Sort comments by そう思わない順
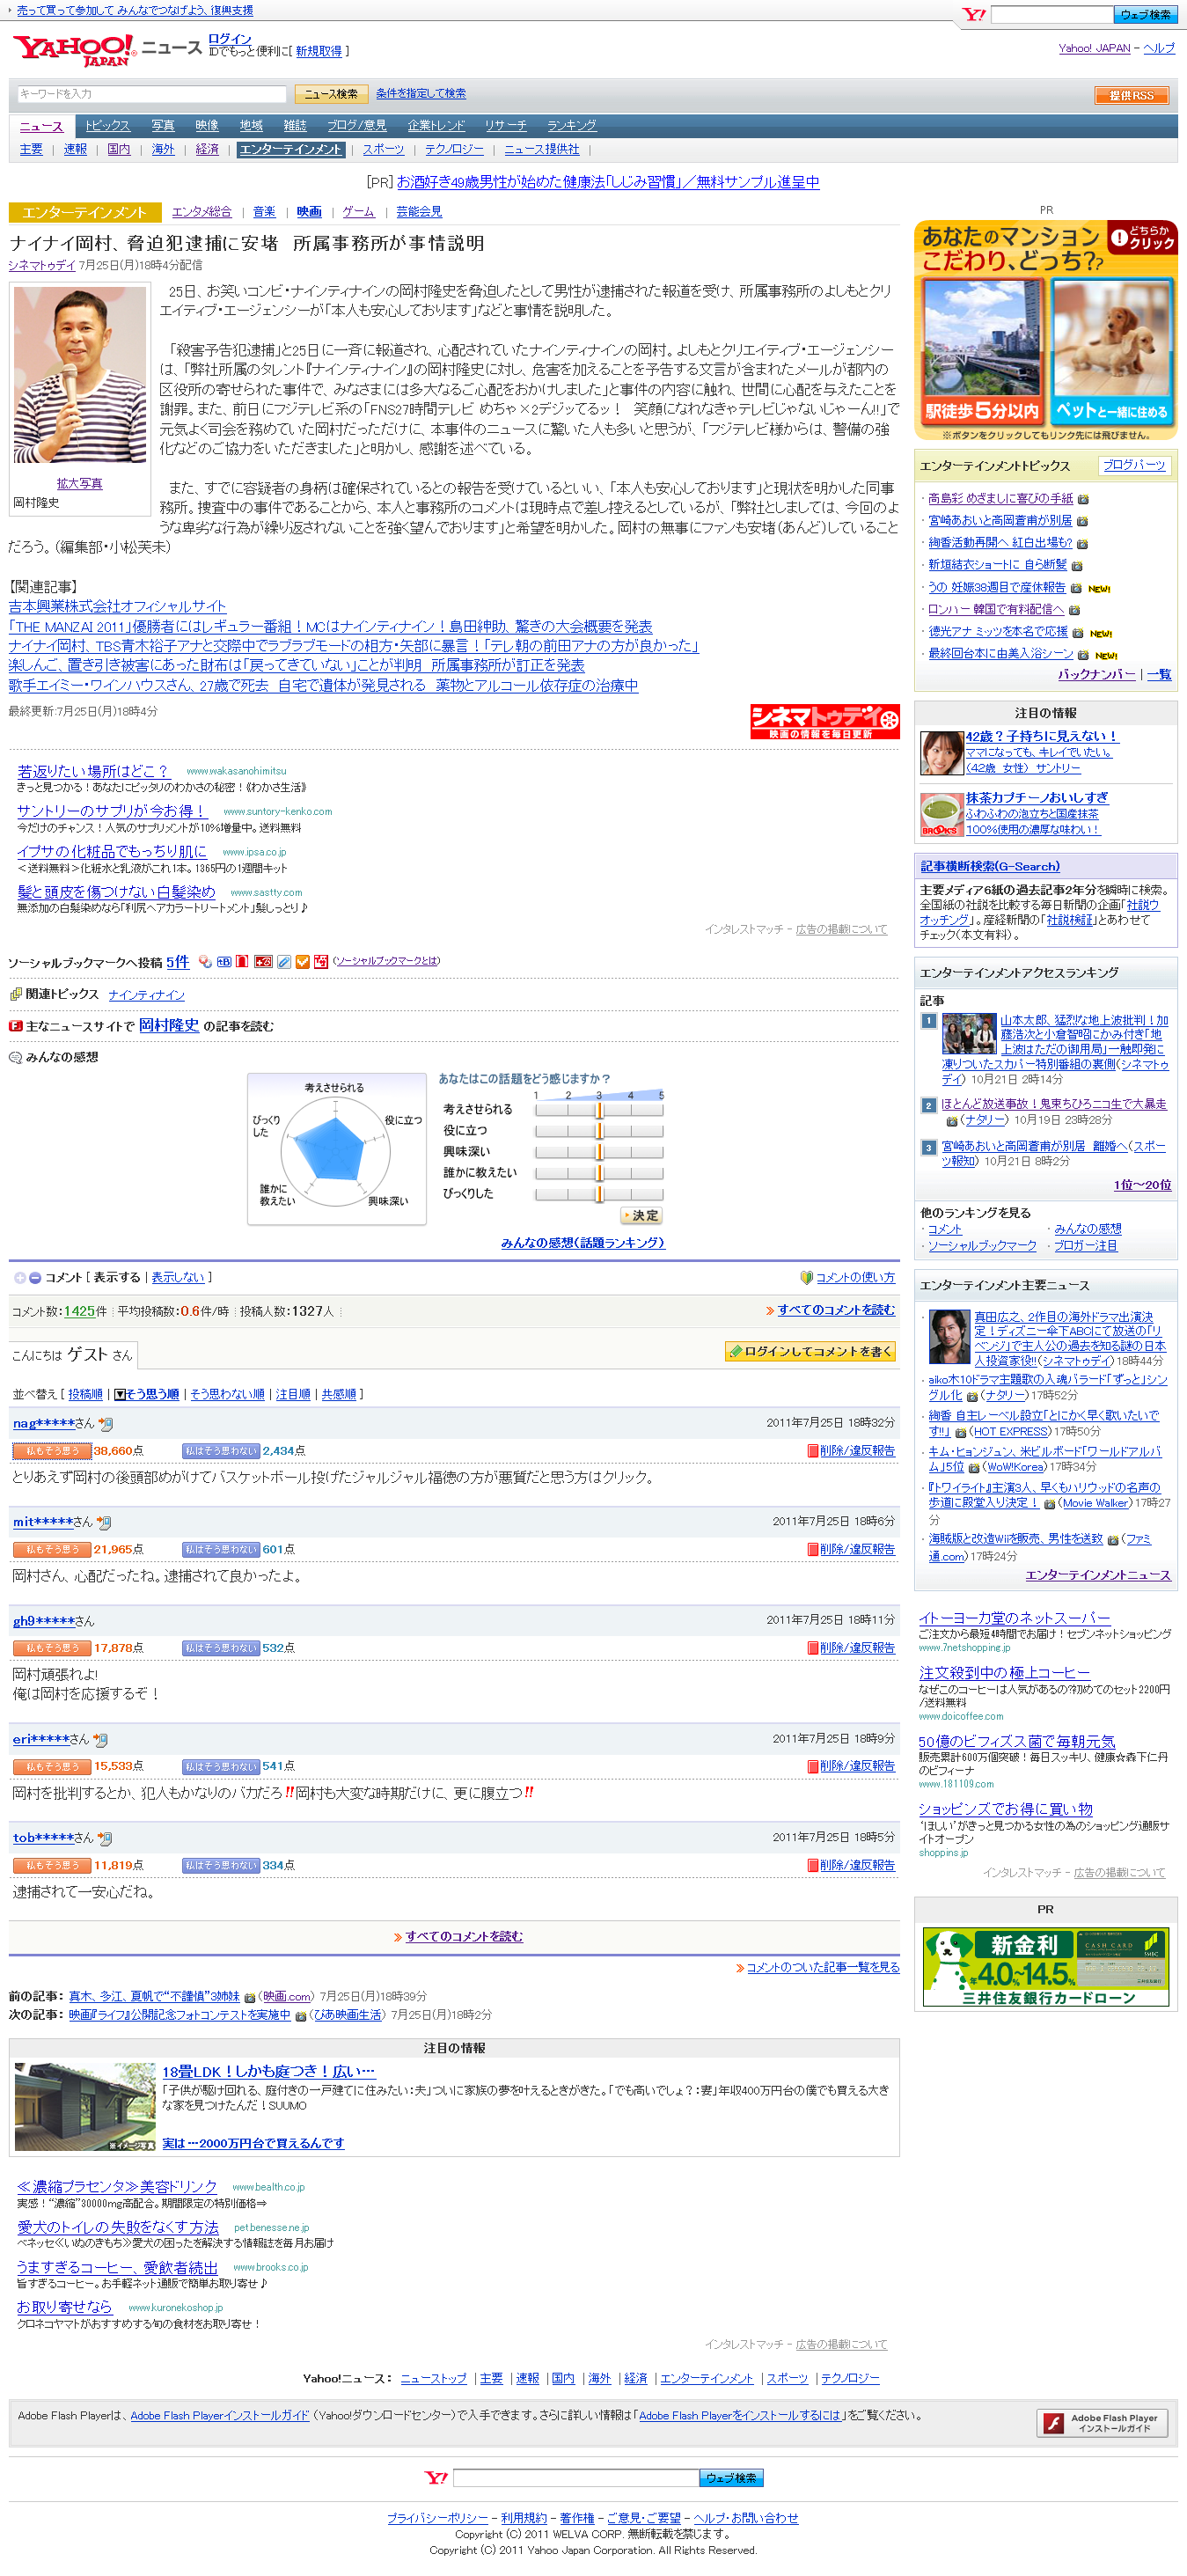The width and height of the screenshot is (1187, 2576). tap(228, 1394)
